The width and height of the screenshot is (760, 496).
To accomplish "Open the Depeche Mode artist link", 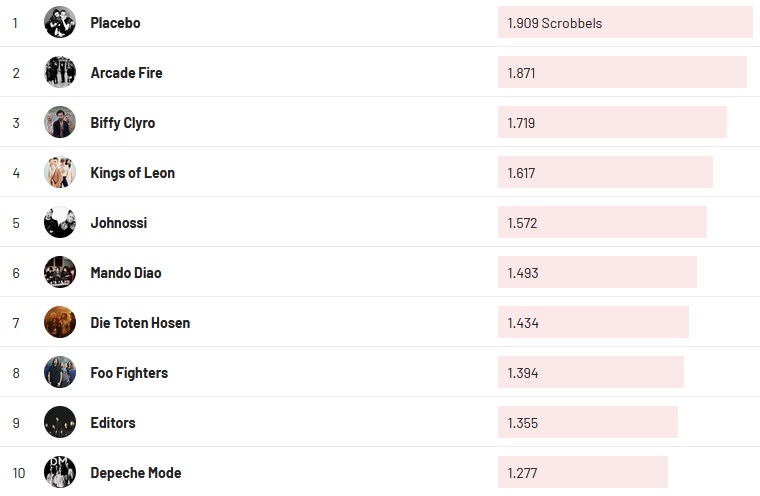I will (x=135, y=473).
